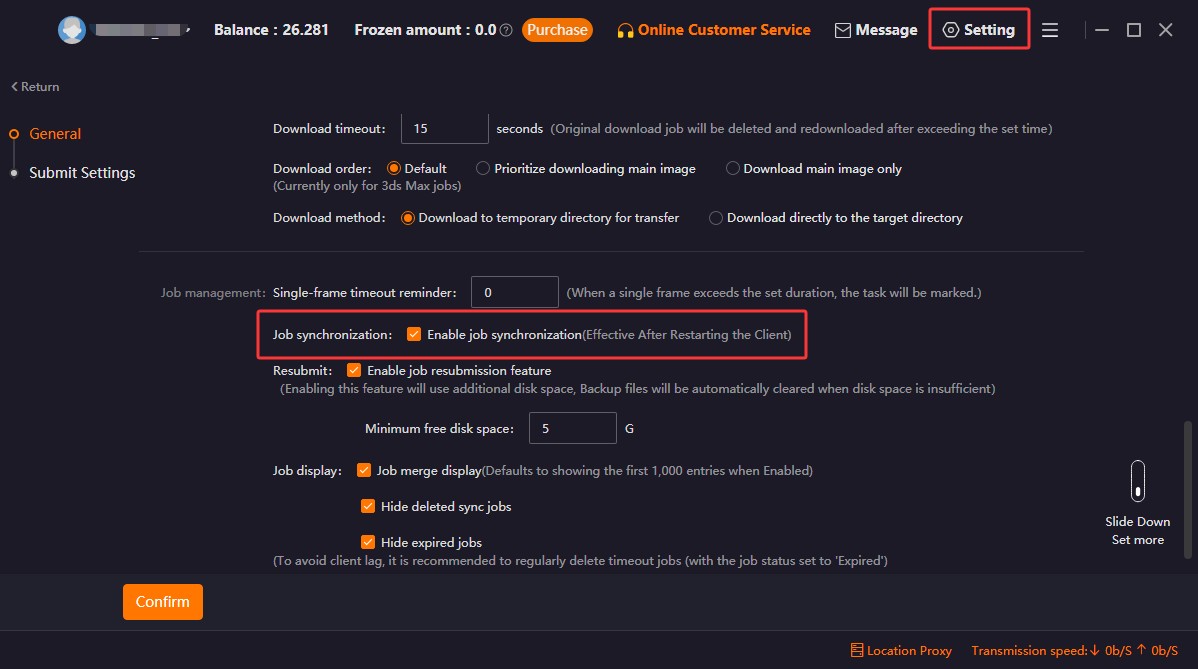The height and width of the screenshot is (669, 1198).
Task: Open Location Proxy at the bottom
Action: click(900, 650)
